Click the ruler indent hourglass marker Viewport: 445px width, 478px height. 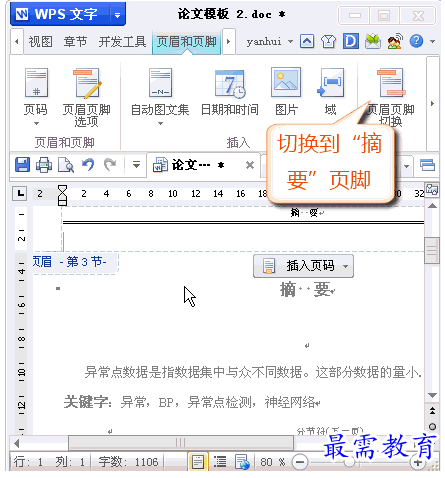(62, 195)
